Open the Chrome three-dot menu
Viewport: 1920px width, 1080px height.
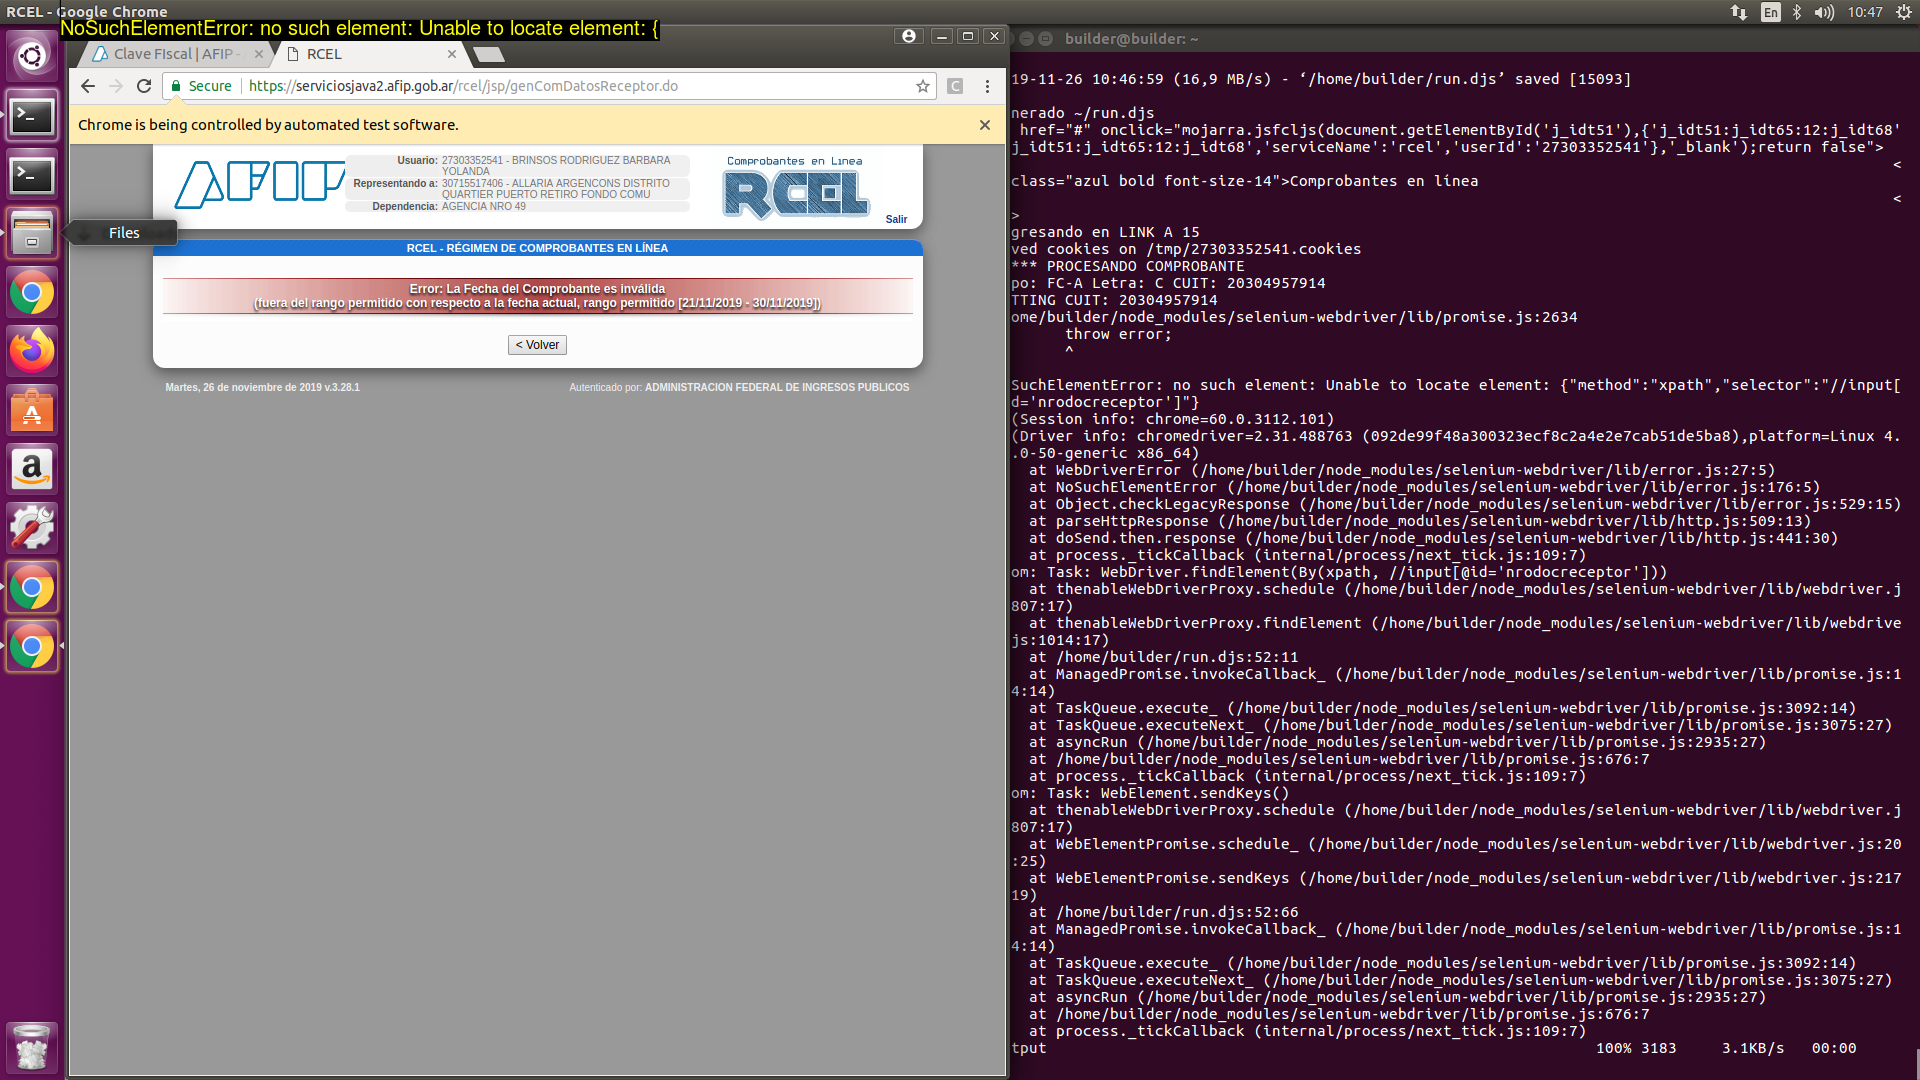click(x=987, y=86)
